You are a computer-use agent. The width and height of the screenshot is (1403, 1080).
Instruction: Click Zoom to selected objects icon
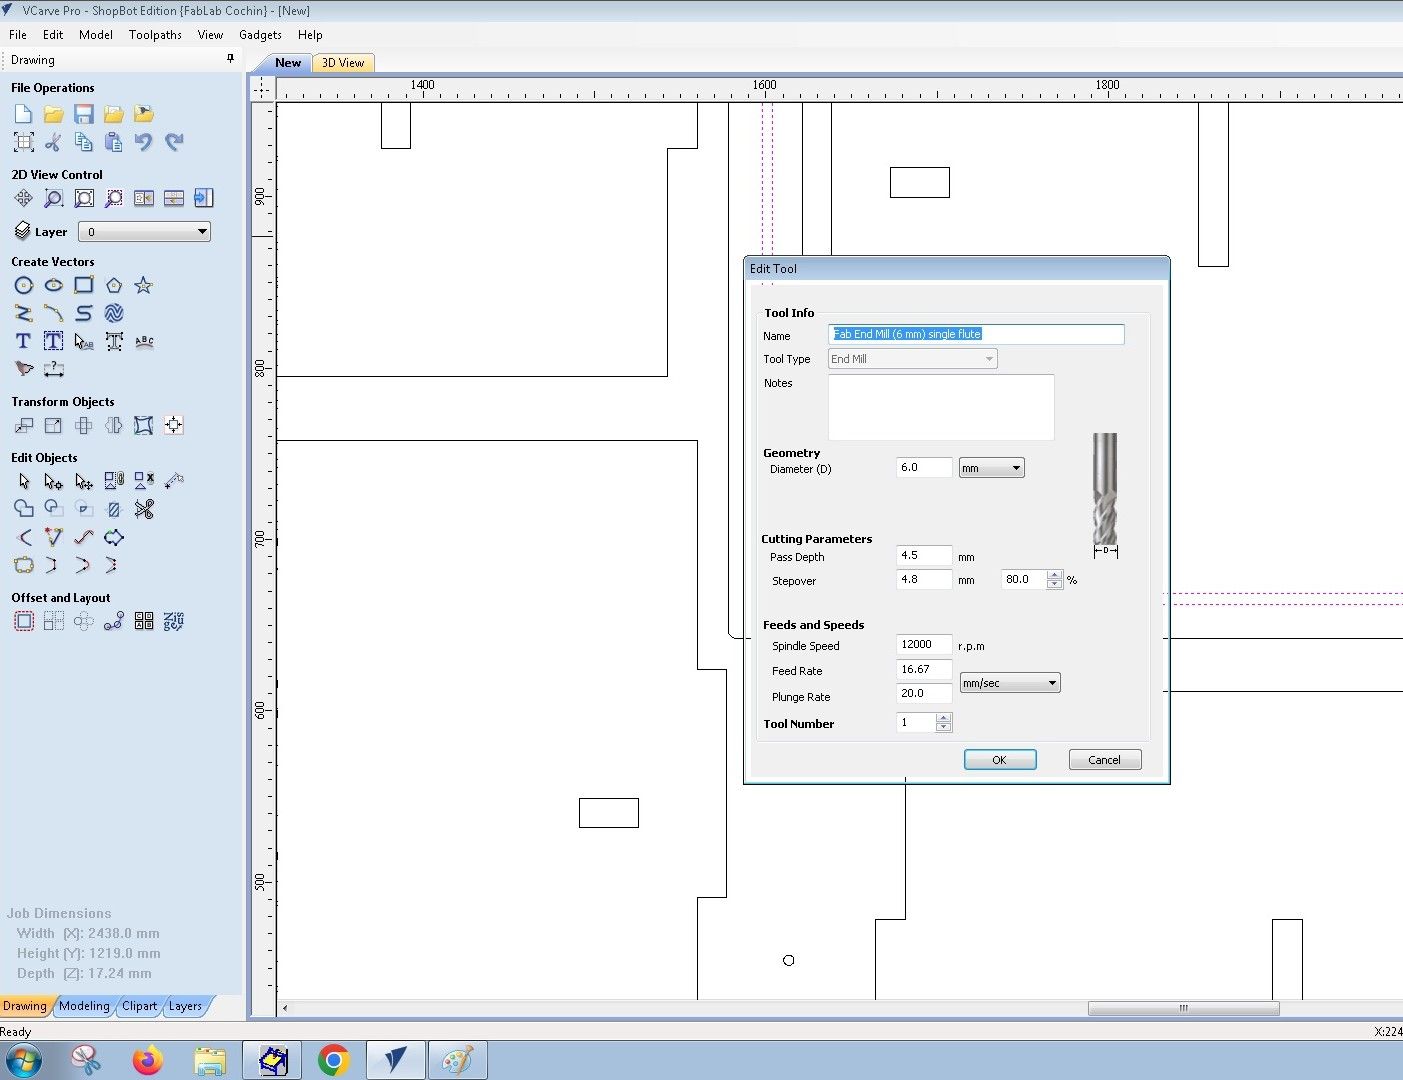[x=114, y=198]
